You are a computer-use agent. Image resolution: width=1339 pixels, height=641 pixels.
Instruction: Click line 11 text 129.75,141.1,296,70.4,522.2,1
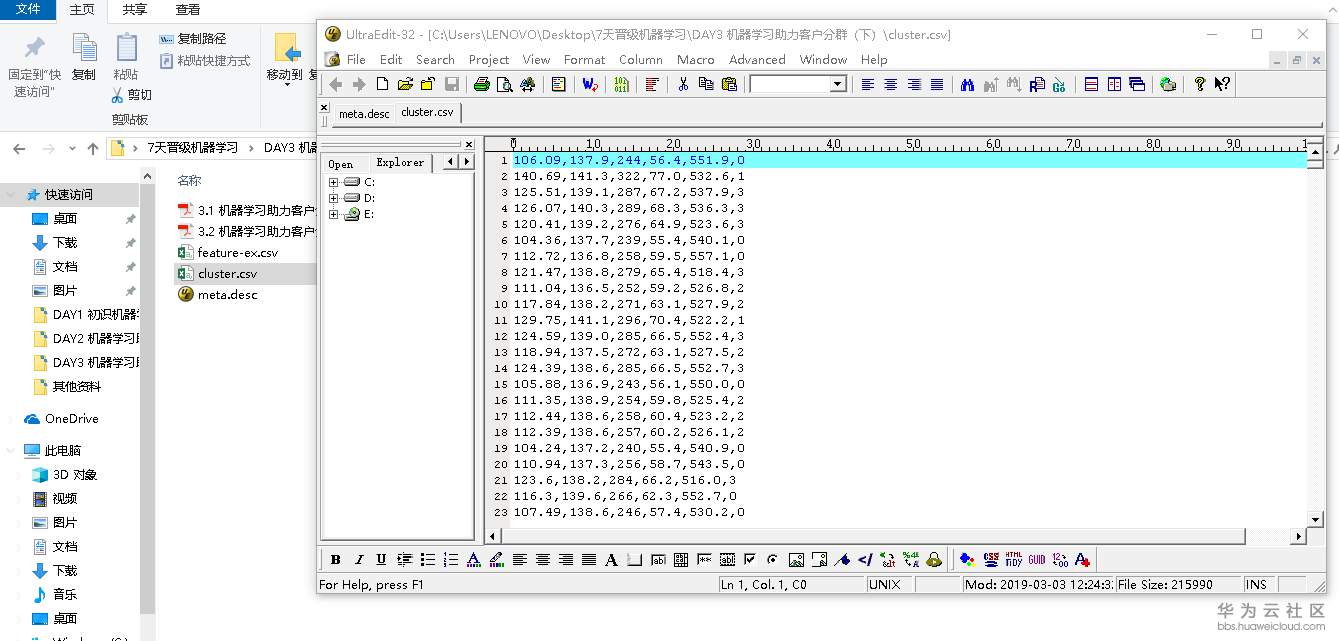[x=629, y=320]
